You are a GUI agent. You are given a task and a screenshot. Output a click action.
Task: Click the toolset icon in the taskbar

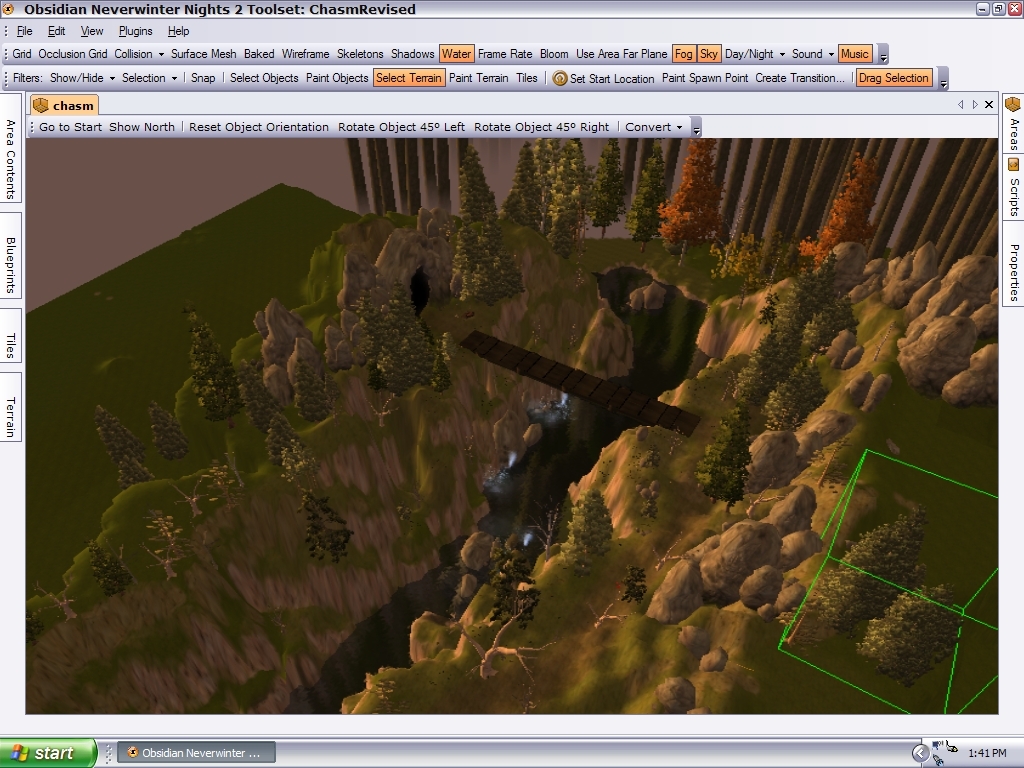point(132,753)
